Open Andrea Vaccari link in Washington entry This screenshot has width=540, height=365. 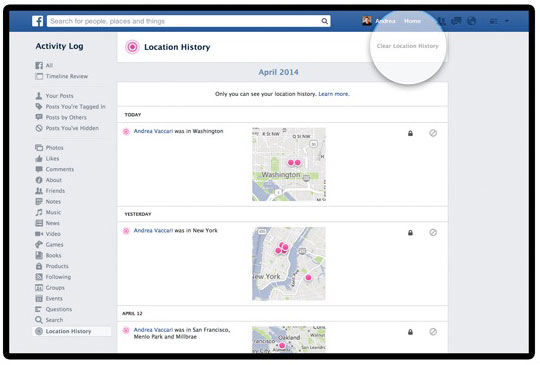pos(153,131)
